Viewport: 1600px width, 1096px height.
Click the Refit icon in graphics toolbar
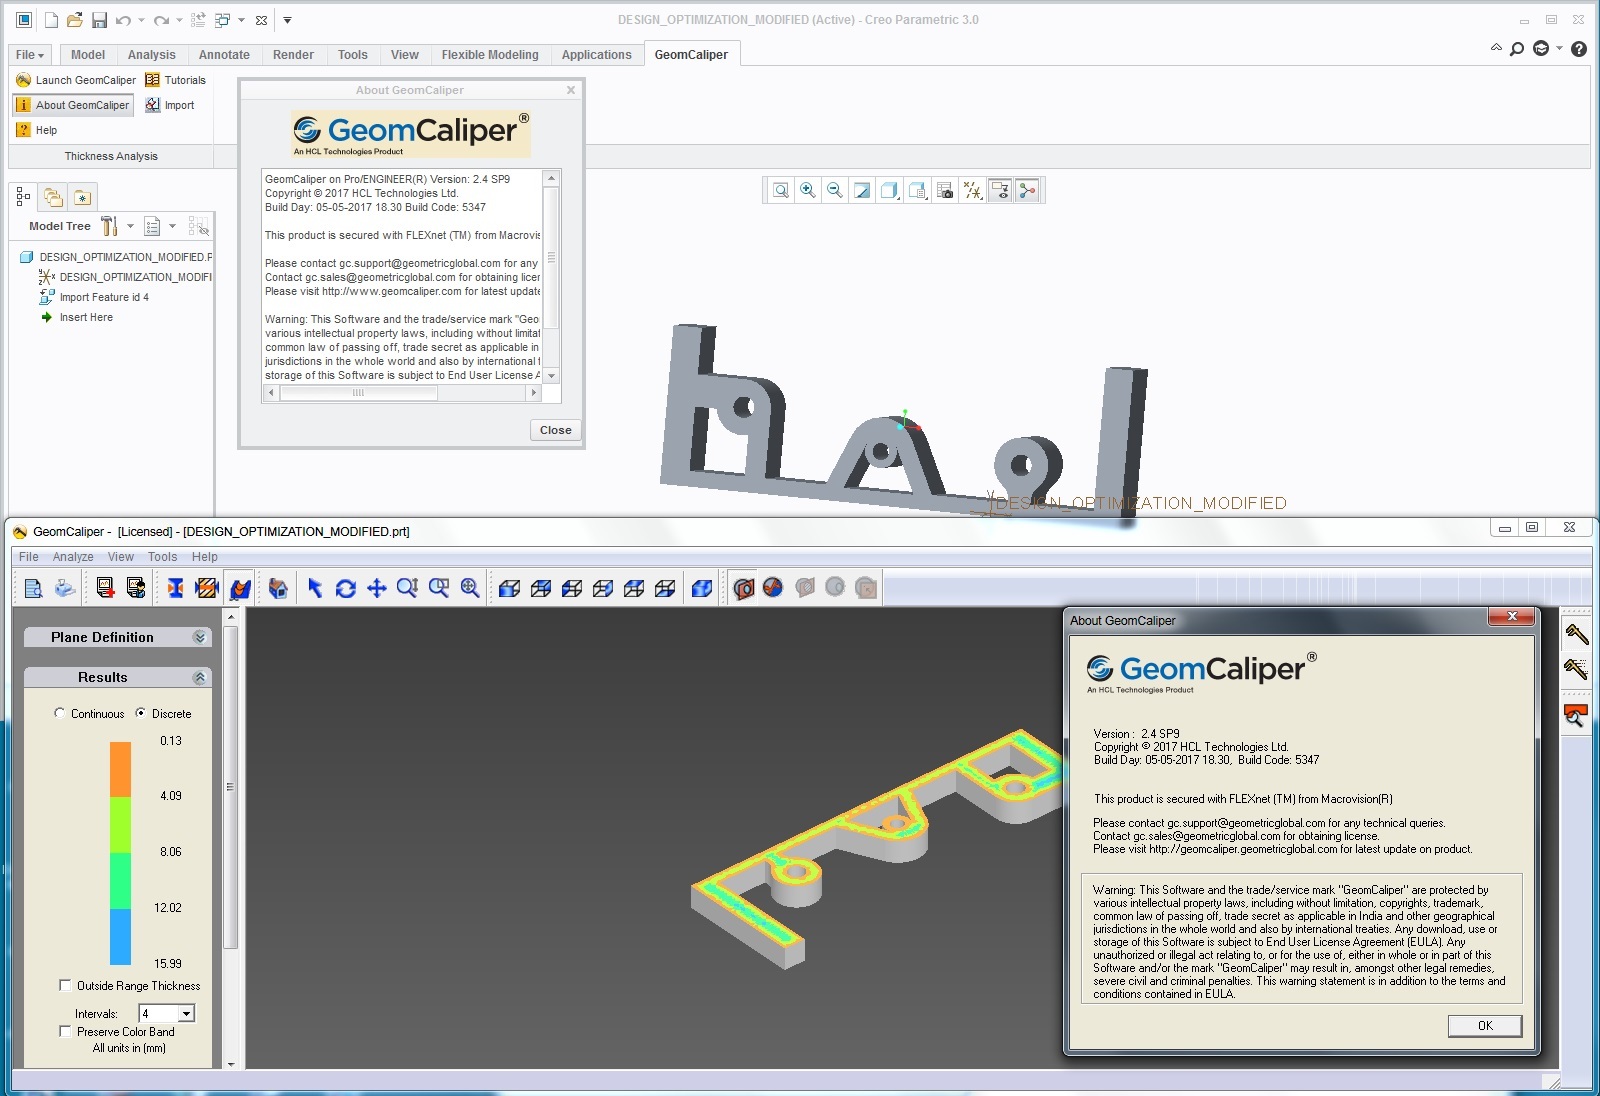click(x=781, y=190)
